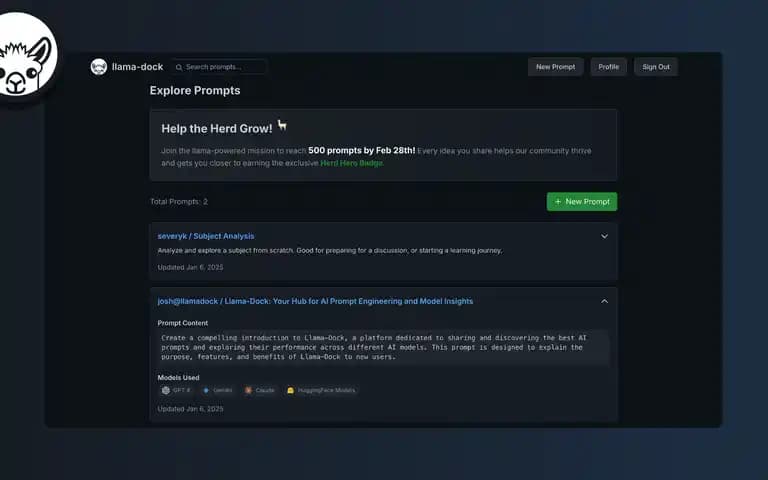Click the Gemini chip label
The height and width of the screenshot is (480, 768).
tap(222, 390)
